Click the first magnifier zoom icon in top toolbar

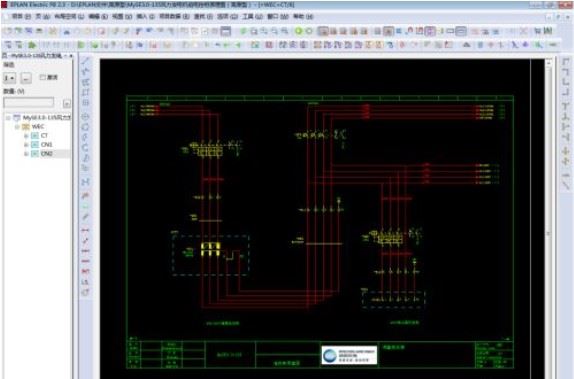tap(253, 31)
